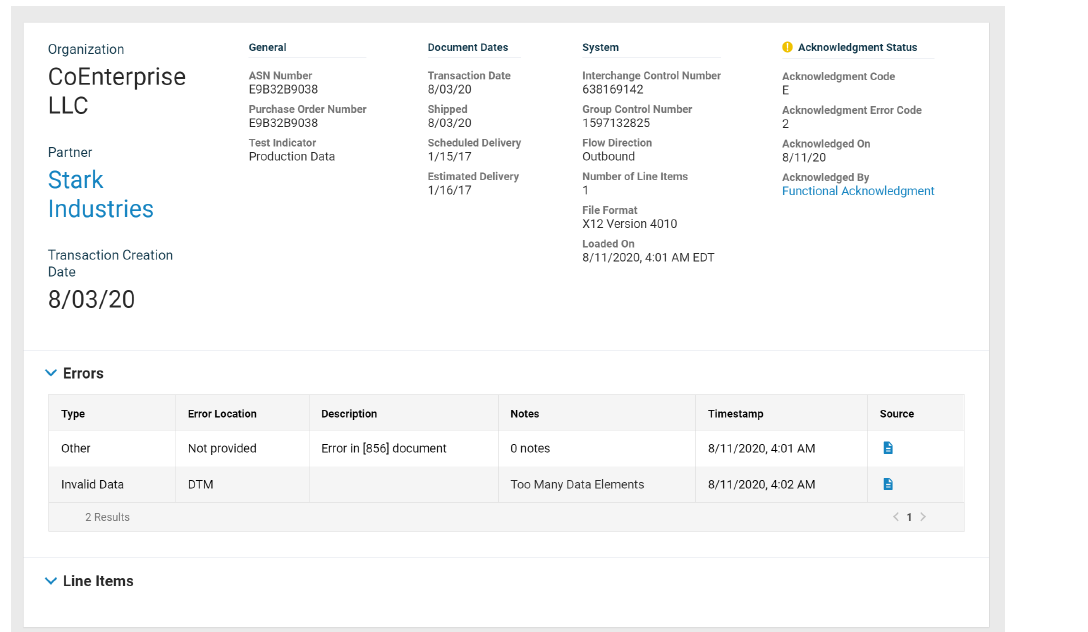Click the Purchase Order Number value
Image resolution: width=1088 pixels, height=632 pixels.
283,123
